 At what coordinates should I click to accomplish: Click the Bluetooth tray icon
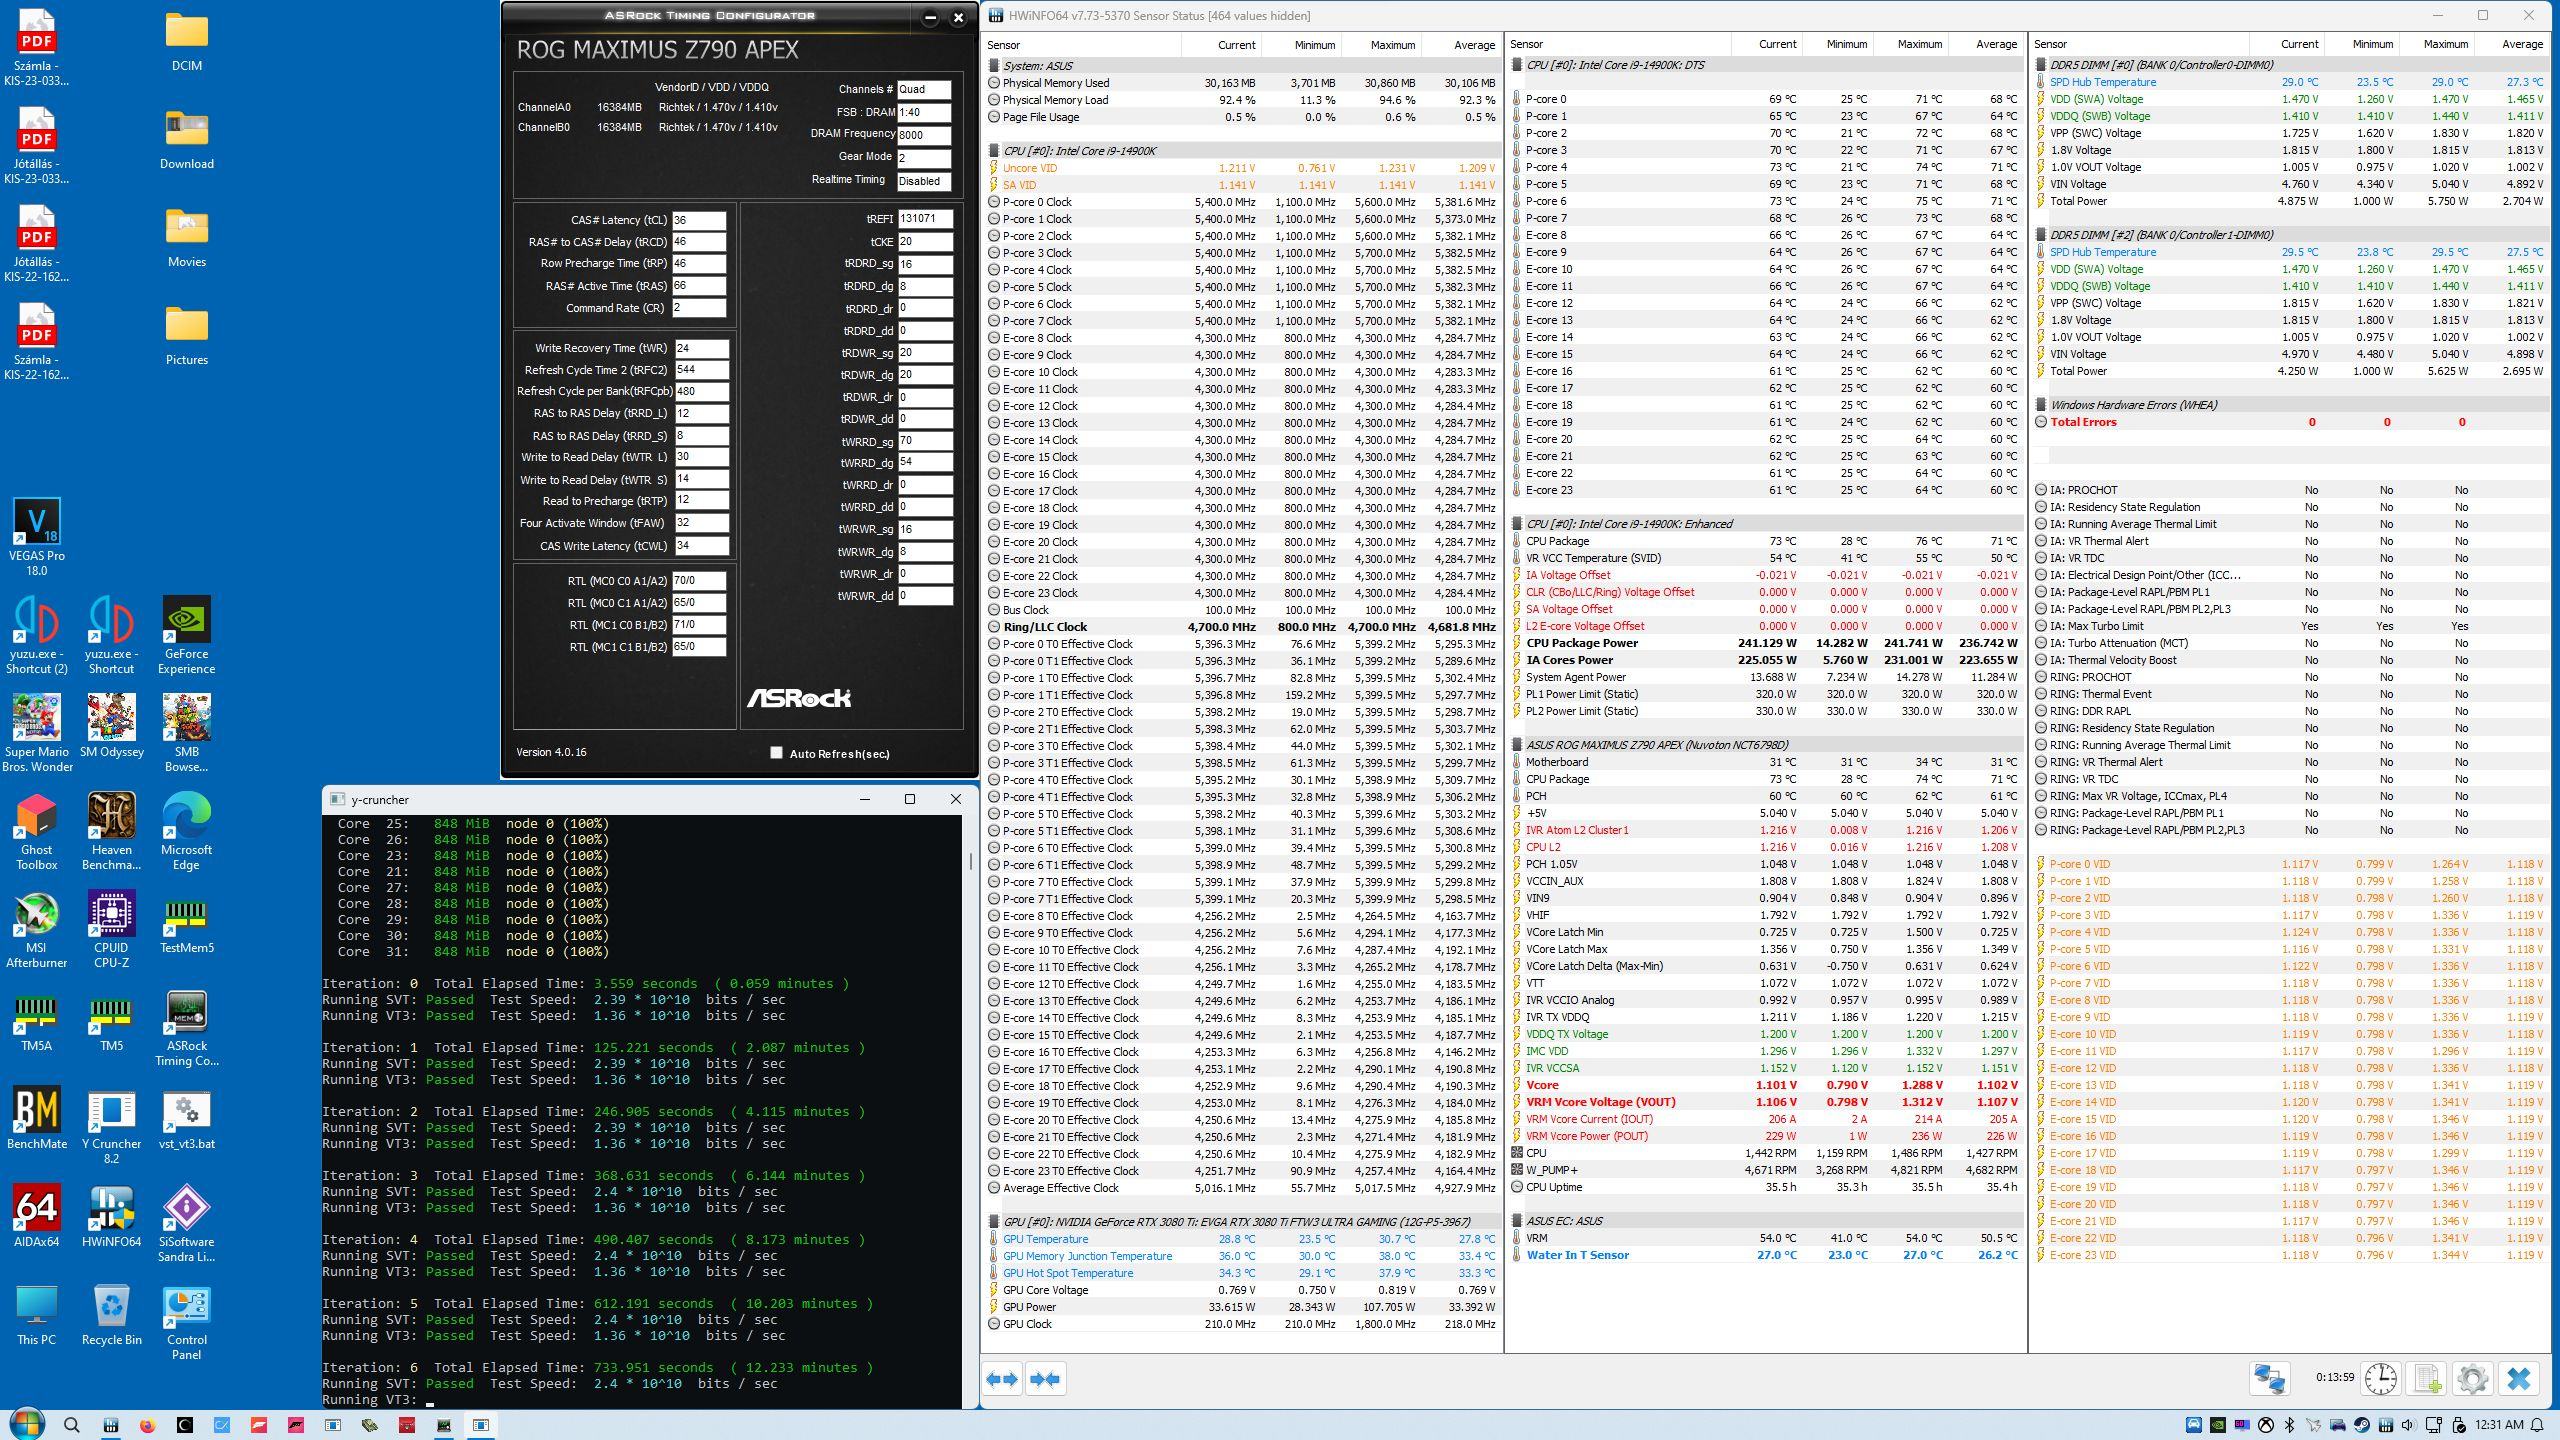(x=2289, y=1425)
